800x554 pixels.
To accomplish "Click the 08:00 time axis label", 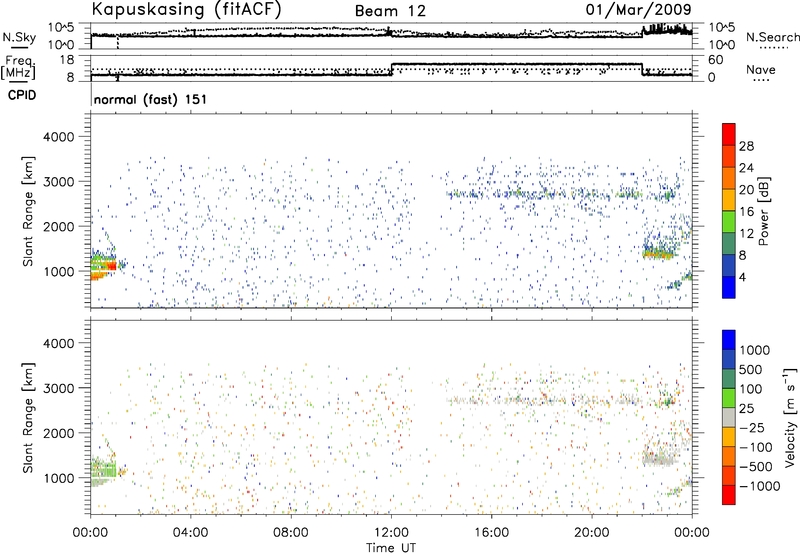I will pyautogui.click(x=291, y=533).
